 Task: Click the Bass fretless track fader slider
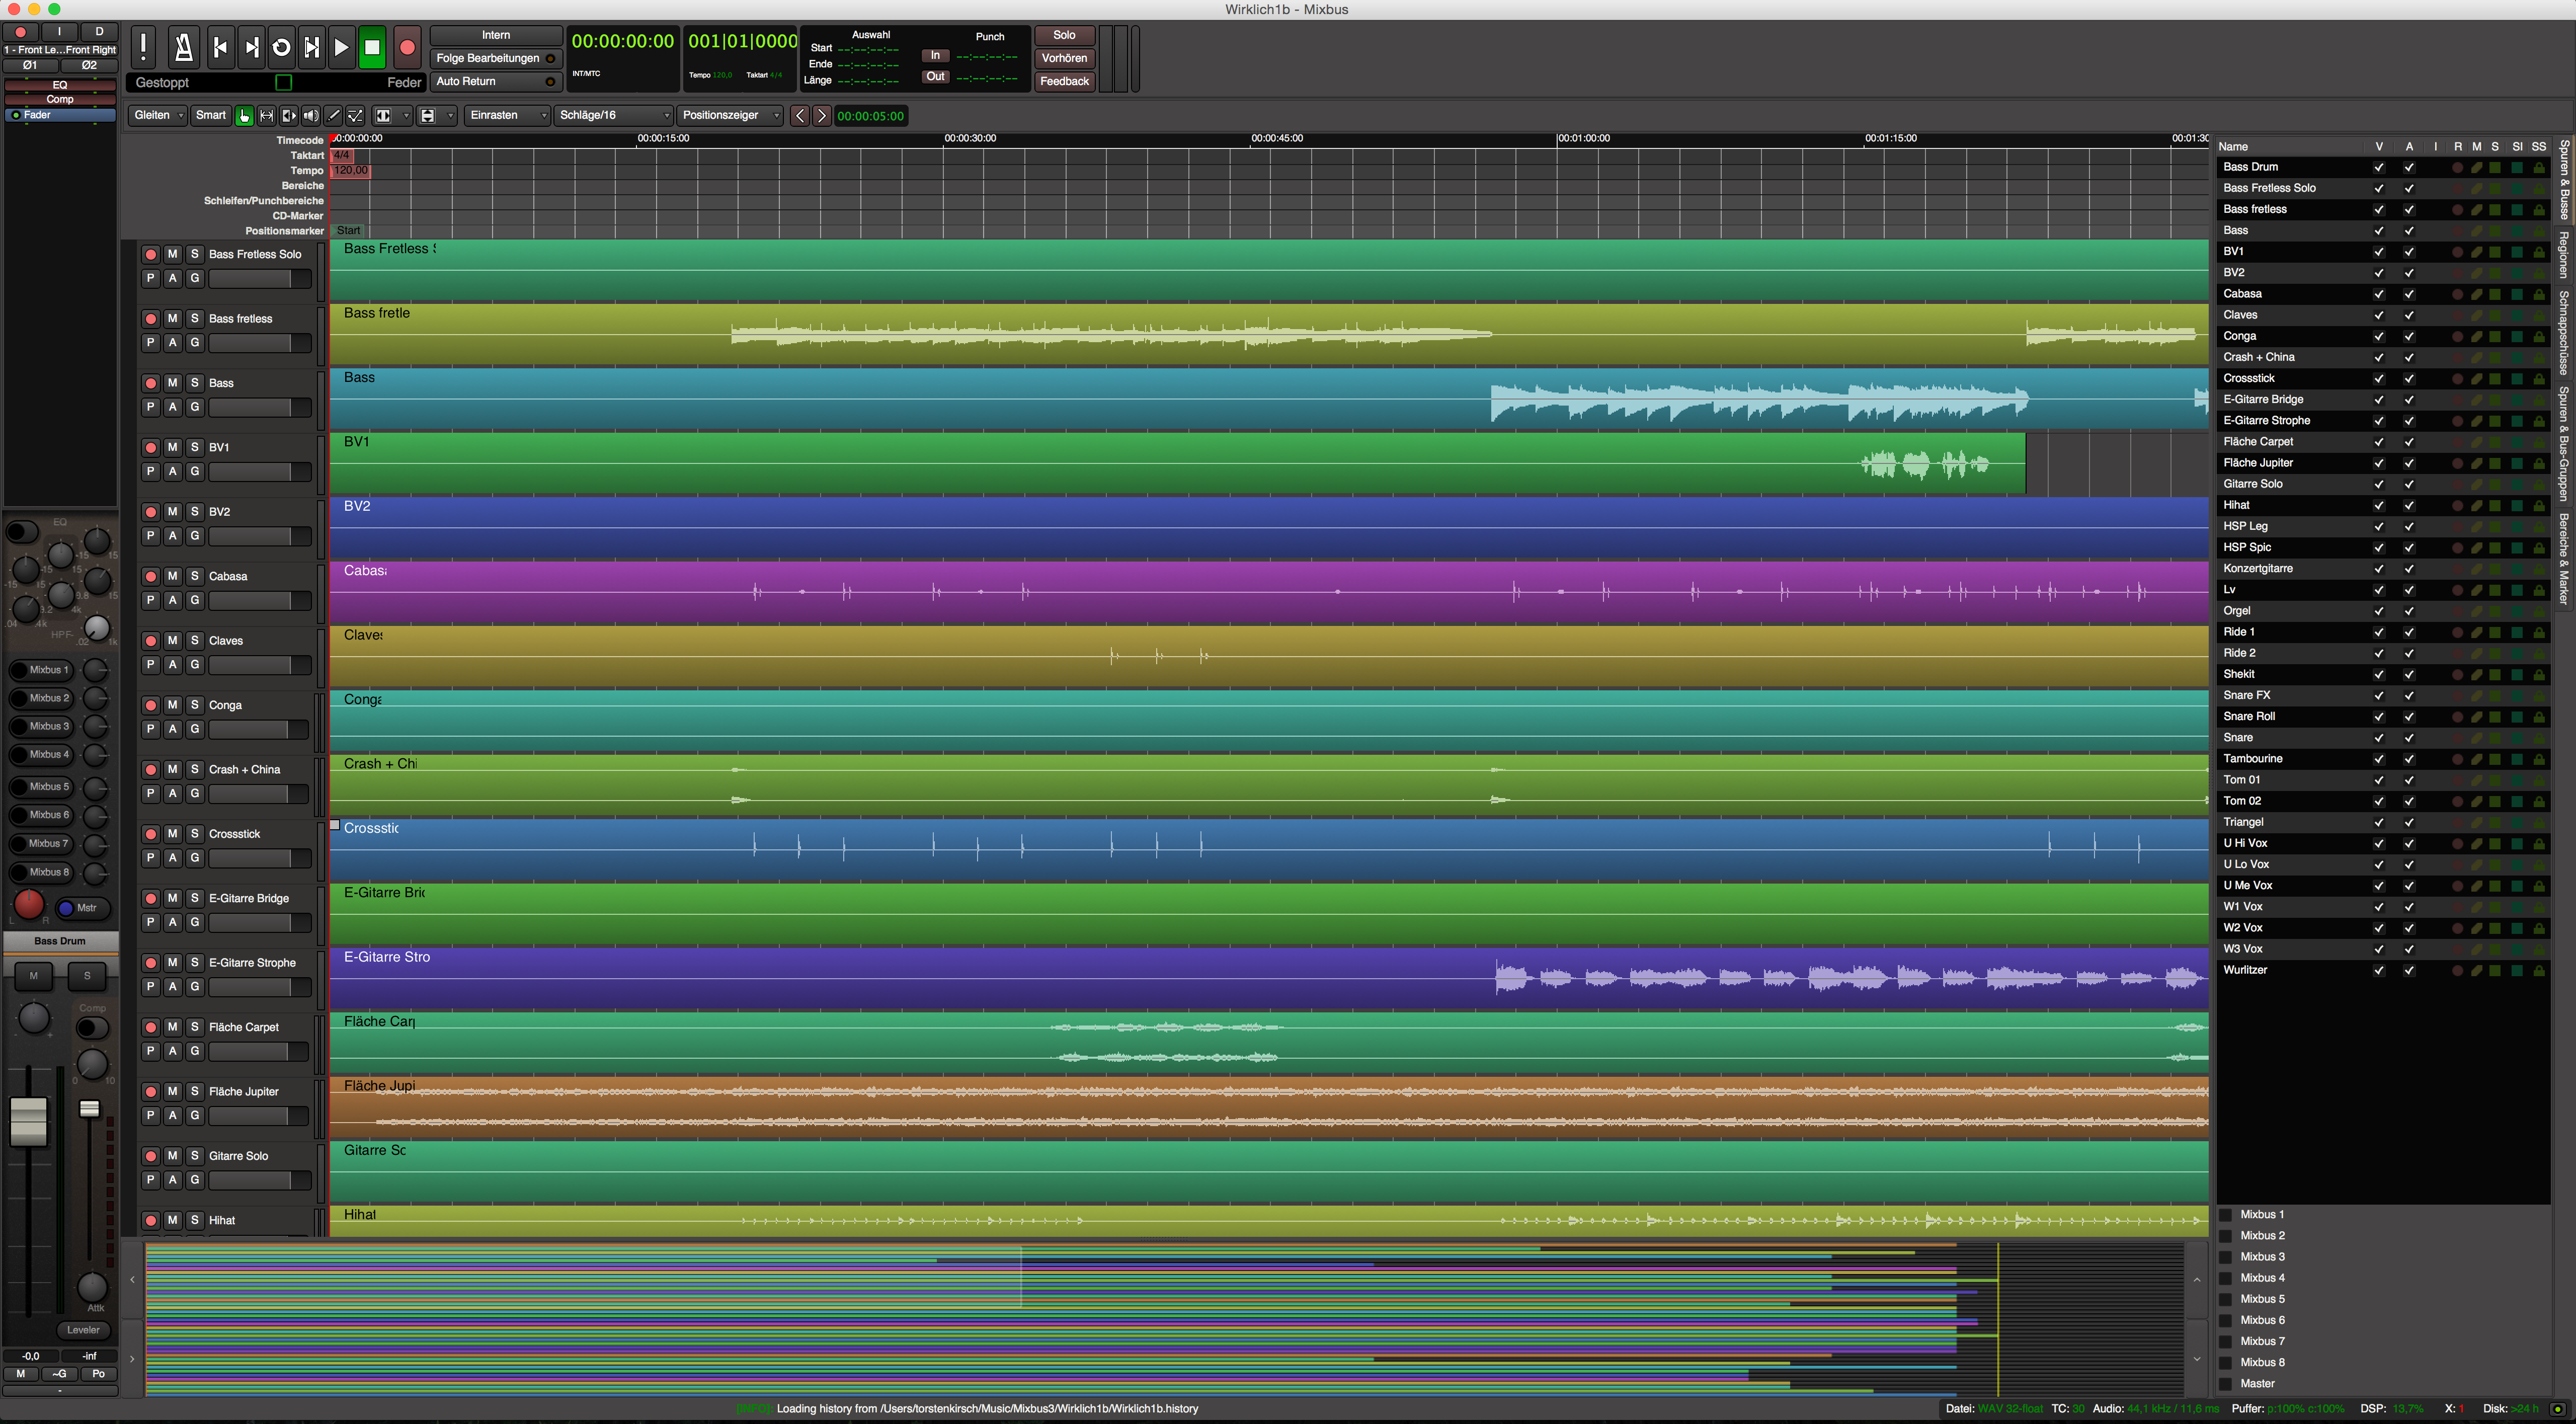259,343
